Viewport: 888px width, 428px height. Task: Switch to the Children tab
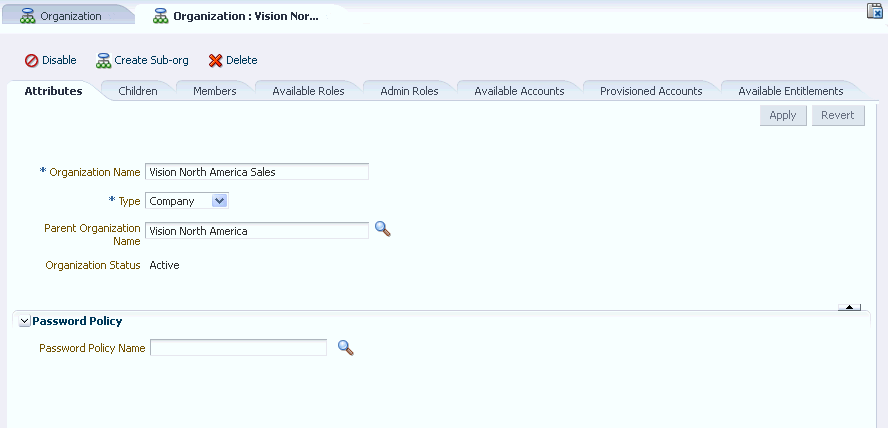tap(138, 91)
